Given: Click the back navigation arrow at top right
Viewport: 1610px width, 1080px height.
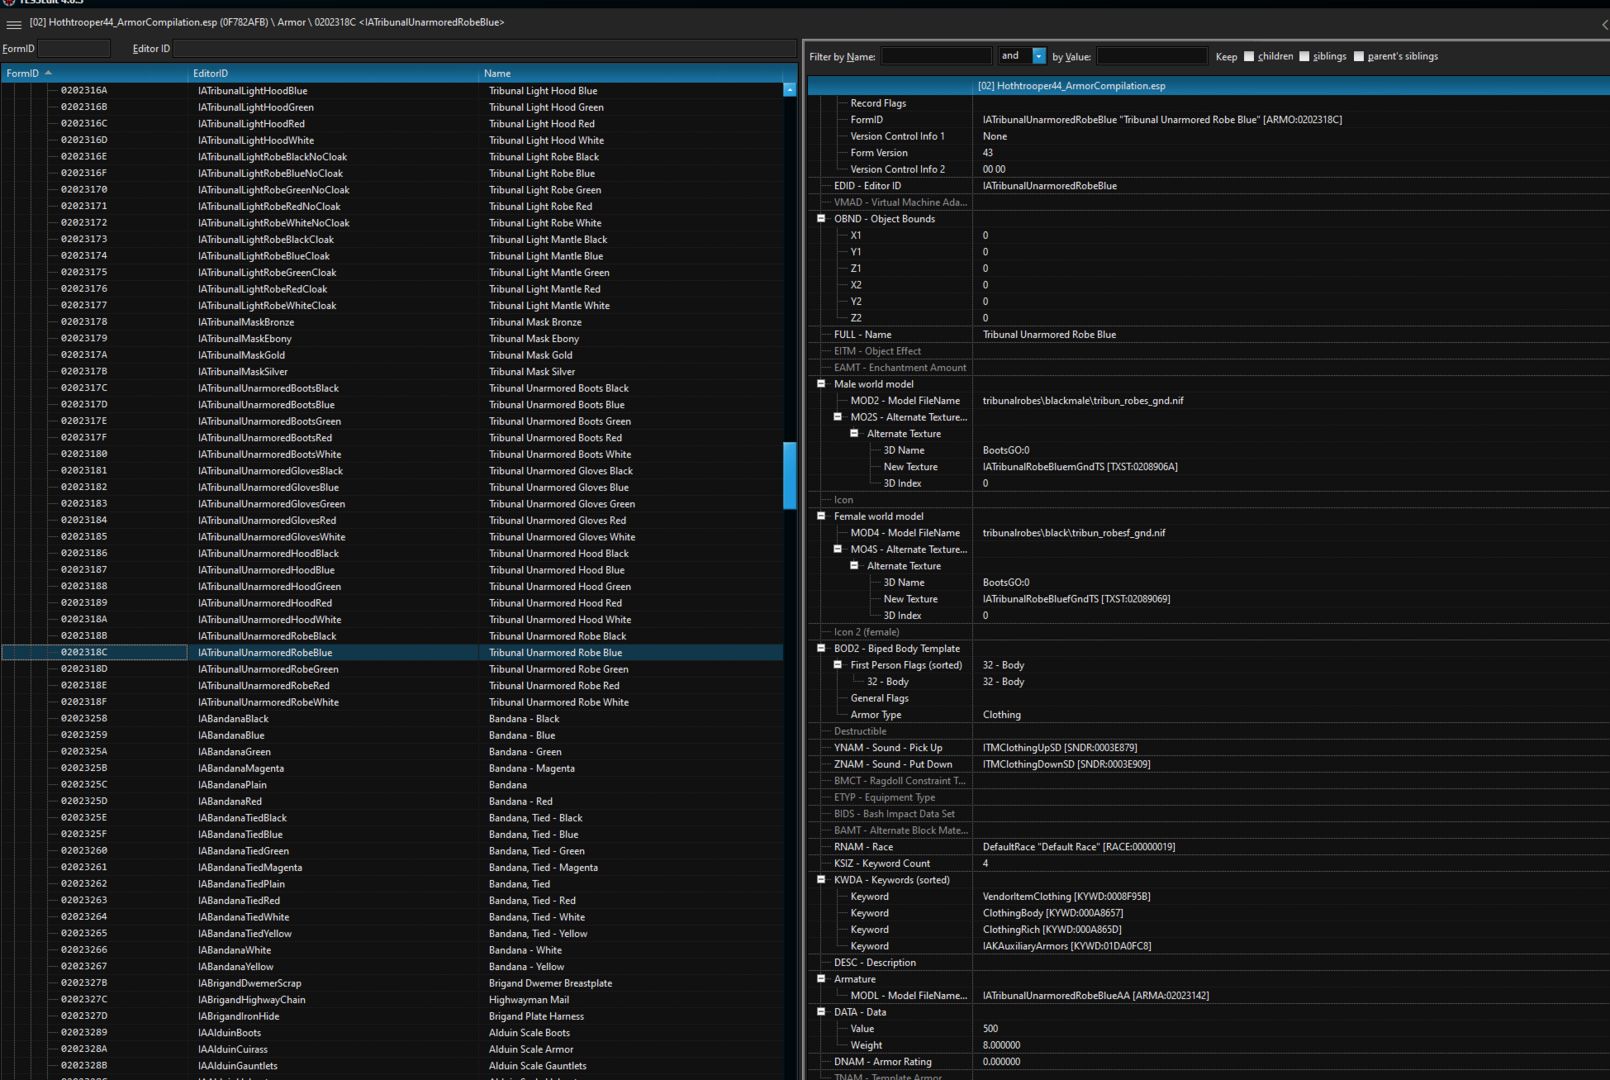Looking at the screenshot, I should tap(1604, 24).
